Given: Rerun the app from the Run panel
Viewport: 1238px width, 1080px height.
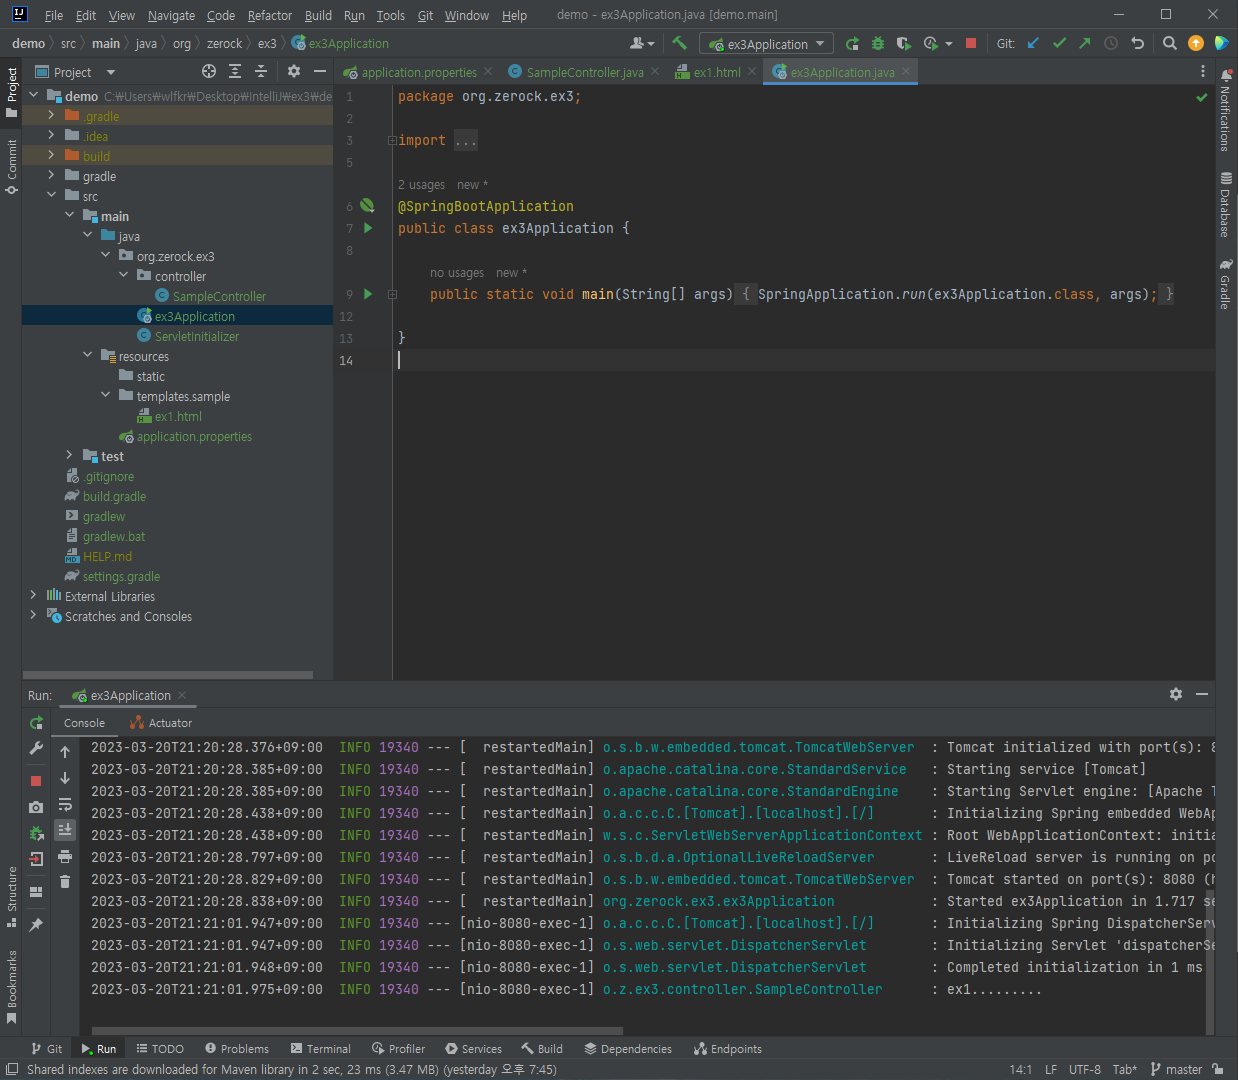Looking at the screenshot, I should pyautogui.click(x=36, y=723).
